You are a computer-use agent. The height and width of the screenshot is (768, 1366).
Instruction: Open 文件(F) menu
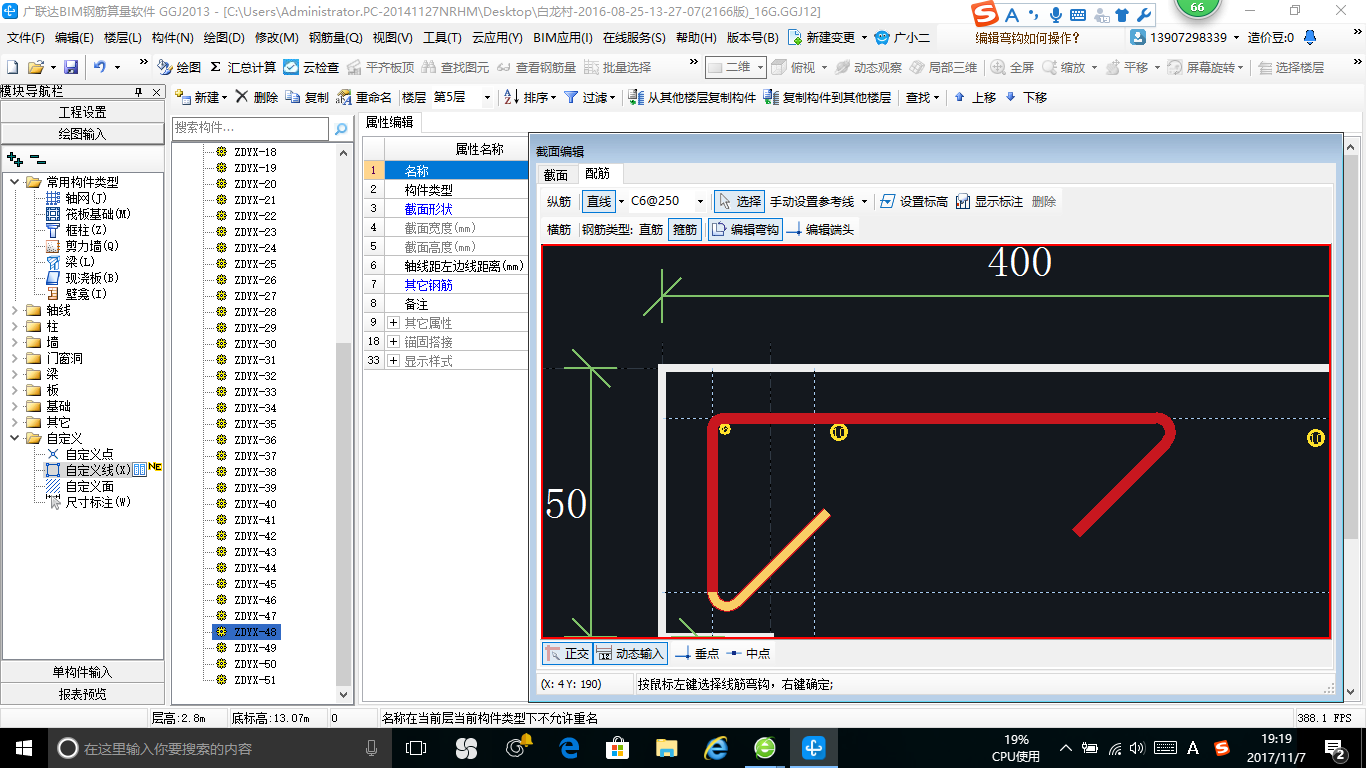coord(26,37)
